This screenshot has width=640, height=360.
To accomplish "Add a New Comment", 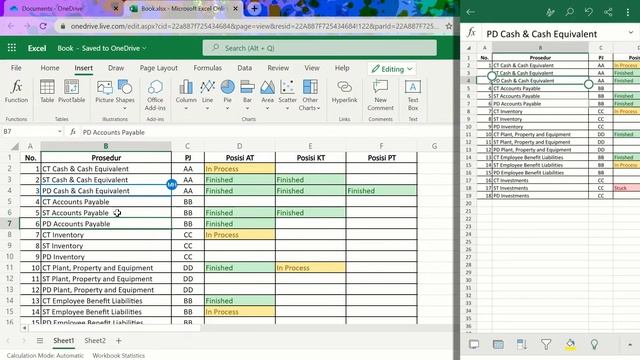I will tap(380, 96).
